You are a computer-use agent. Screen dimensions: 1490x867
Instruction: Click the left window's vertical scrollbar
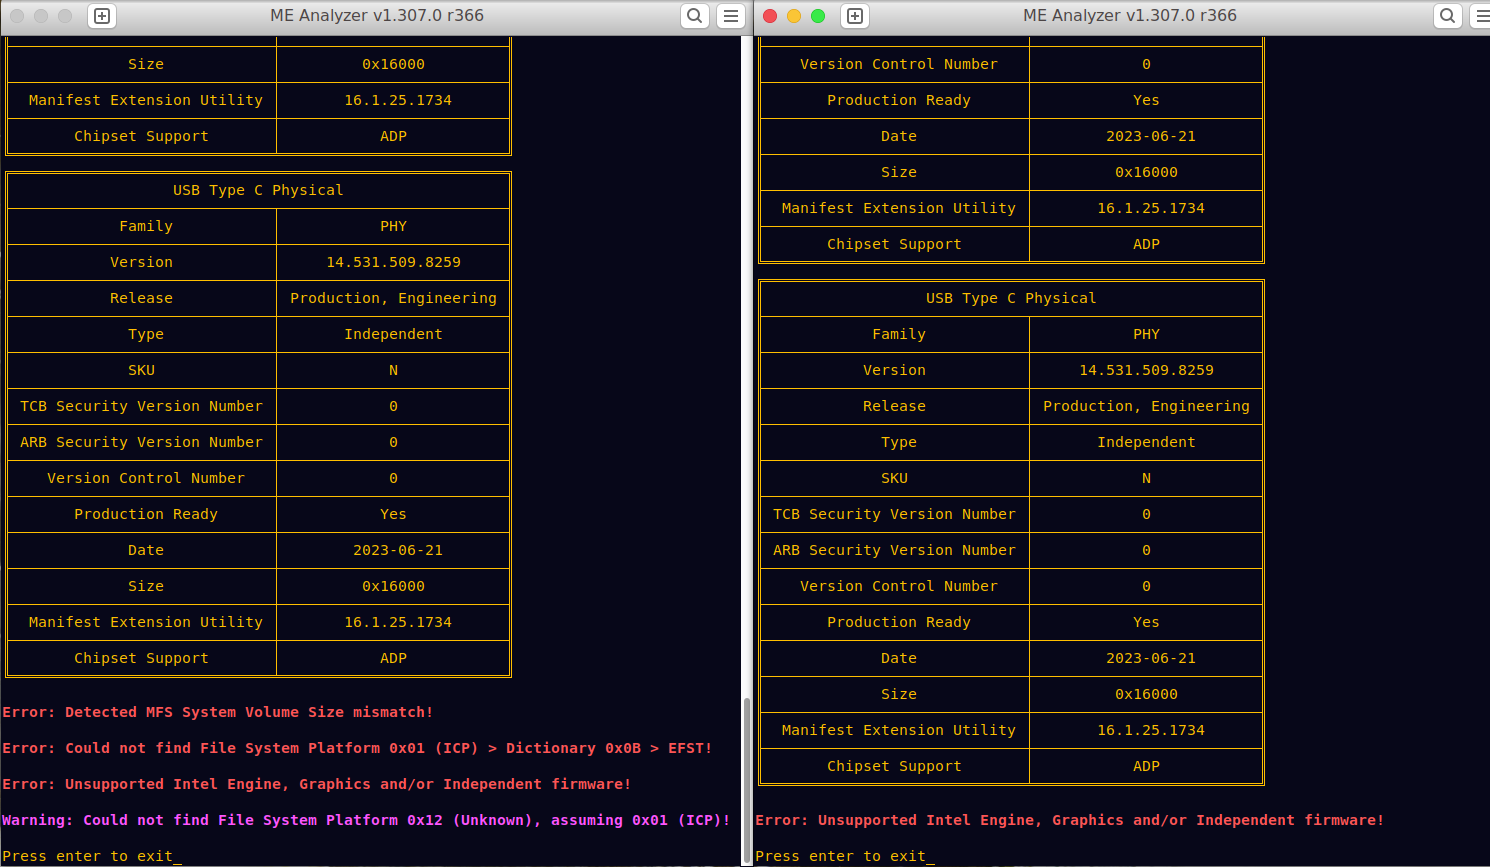click(x=746, y=780)
